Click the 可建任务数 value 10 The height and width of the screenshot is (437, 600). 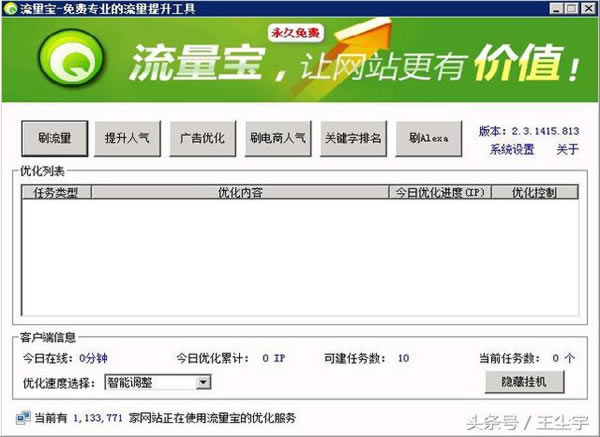coord(403,359)
